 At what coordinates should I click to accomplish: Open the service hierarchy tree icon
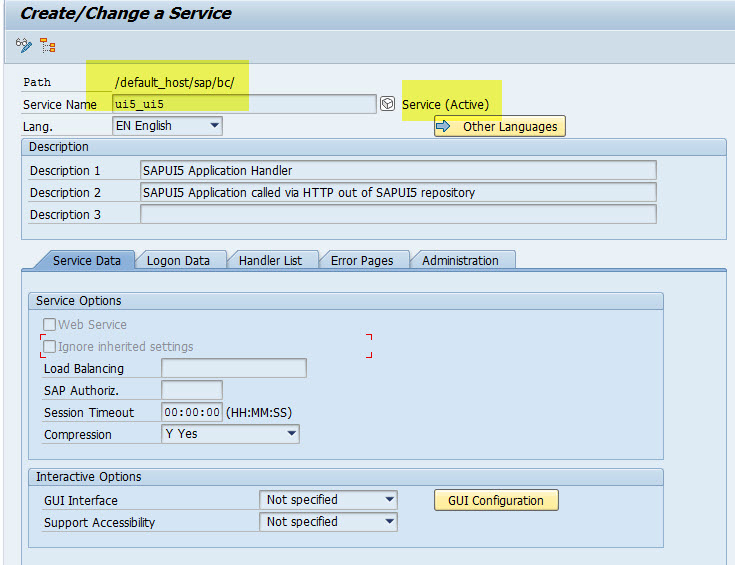tap(48, 45)
